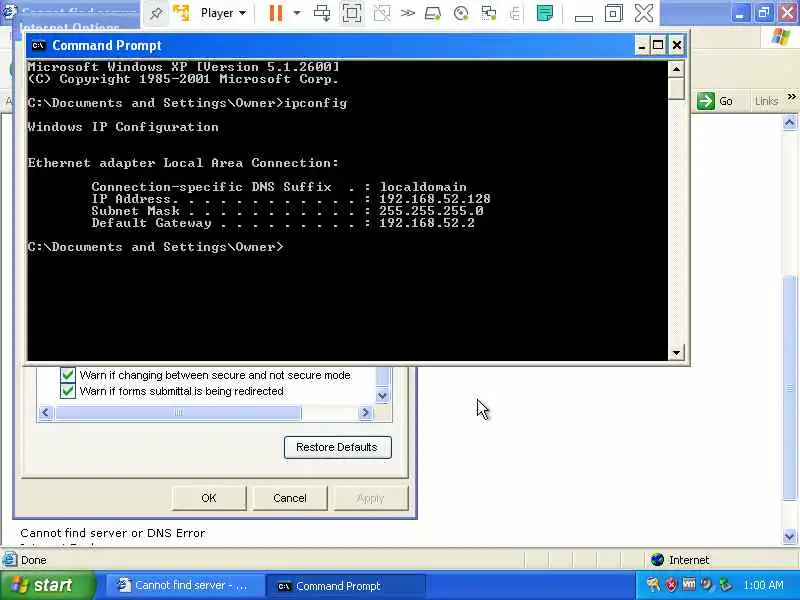Uncheck Warn if changing between secure mode
Screen dimensions: 800x600
(67, 375)
